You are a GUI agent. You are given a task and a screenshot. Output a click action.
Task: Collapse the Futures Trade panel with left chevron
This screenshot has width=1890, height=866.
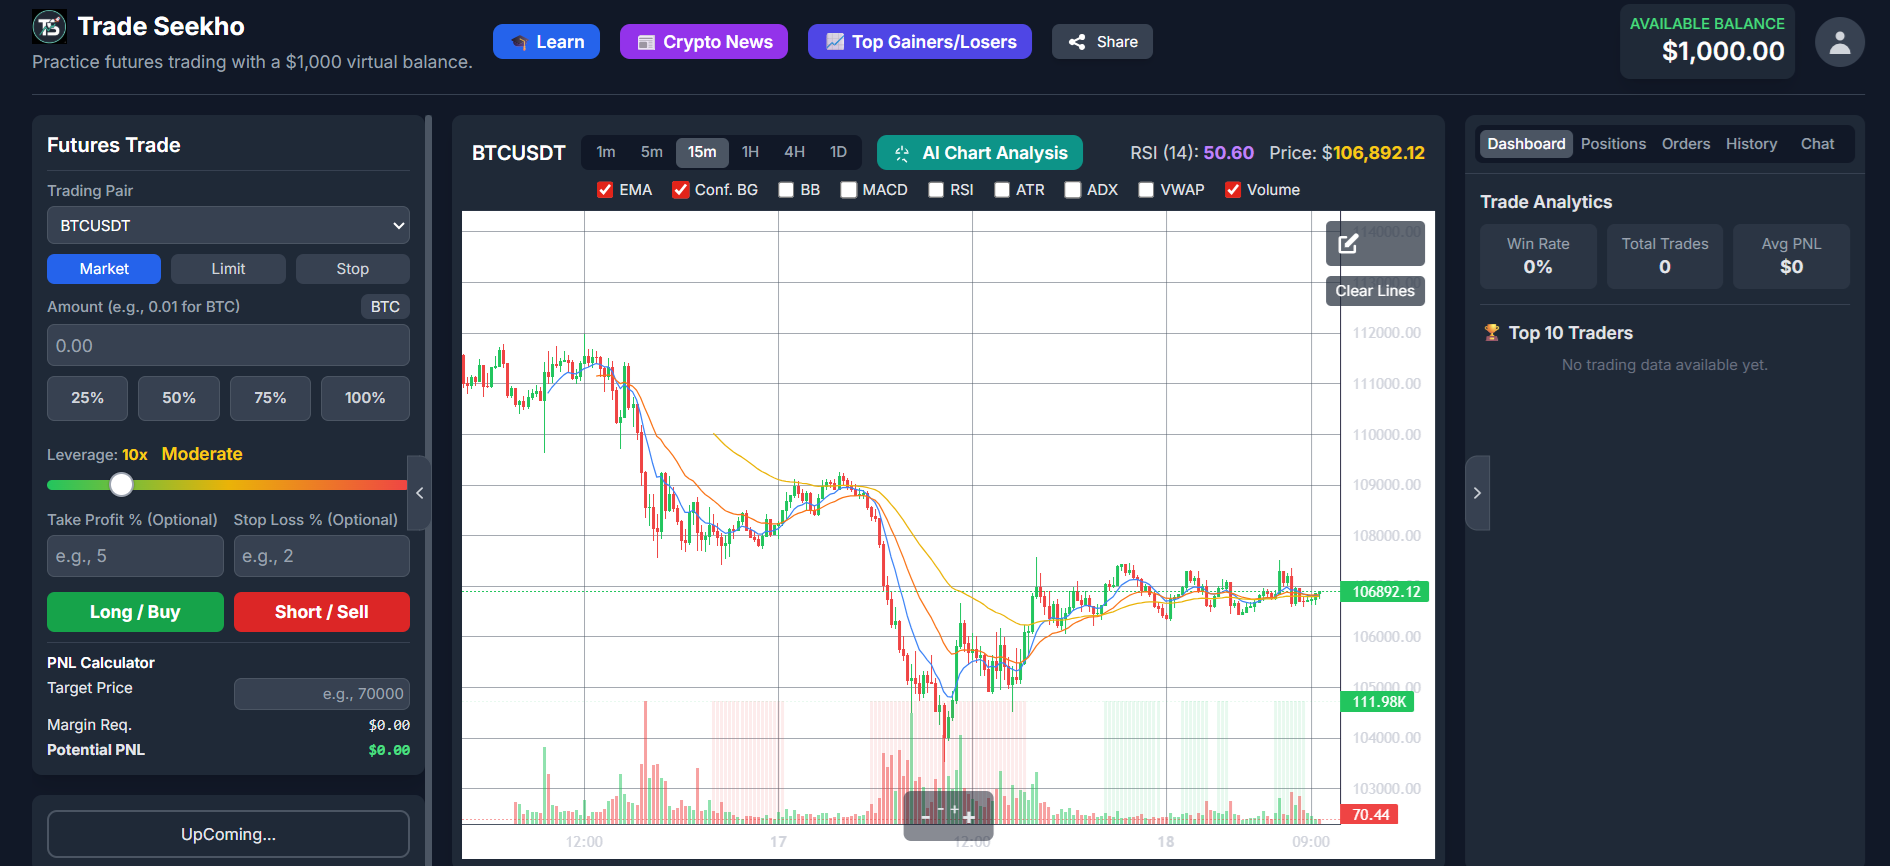[420, 493]
